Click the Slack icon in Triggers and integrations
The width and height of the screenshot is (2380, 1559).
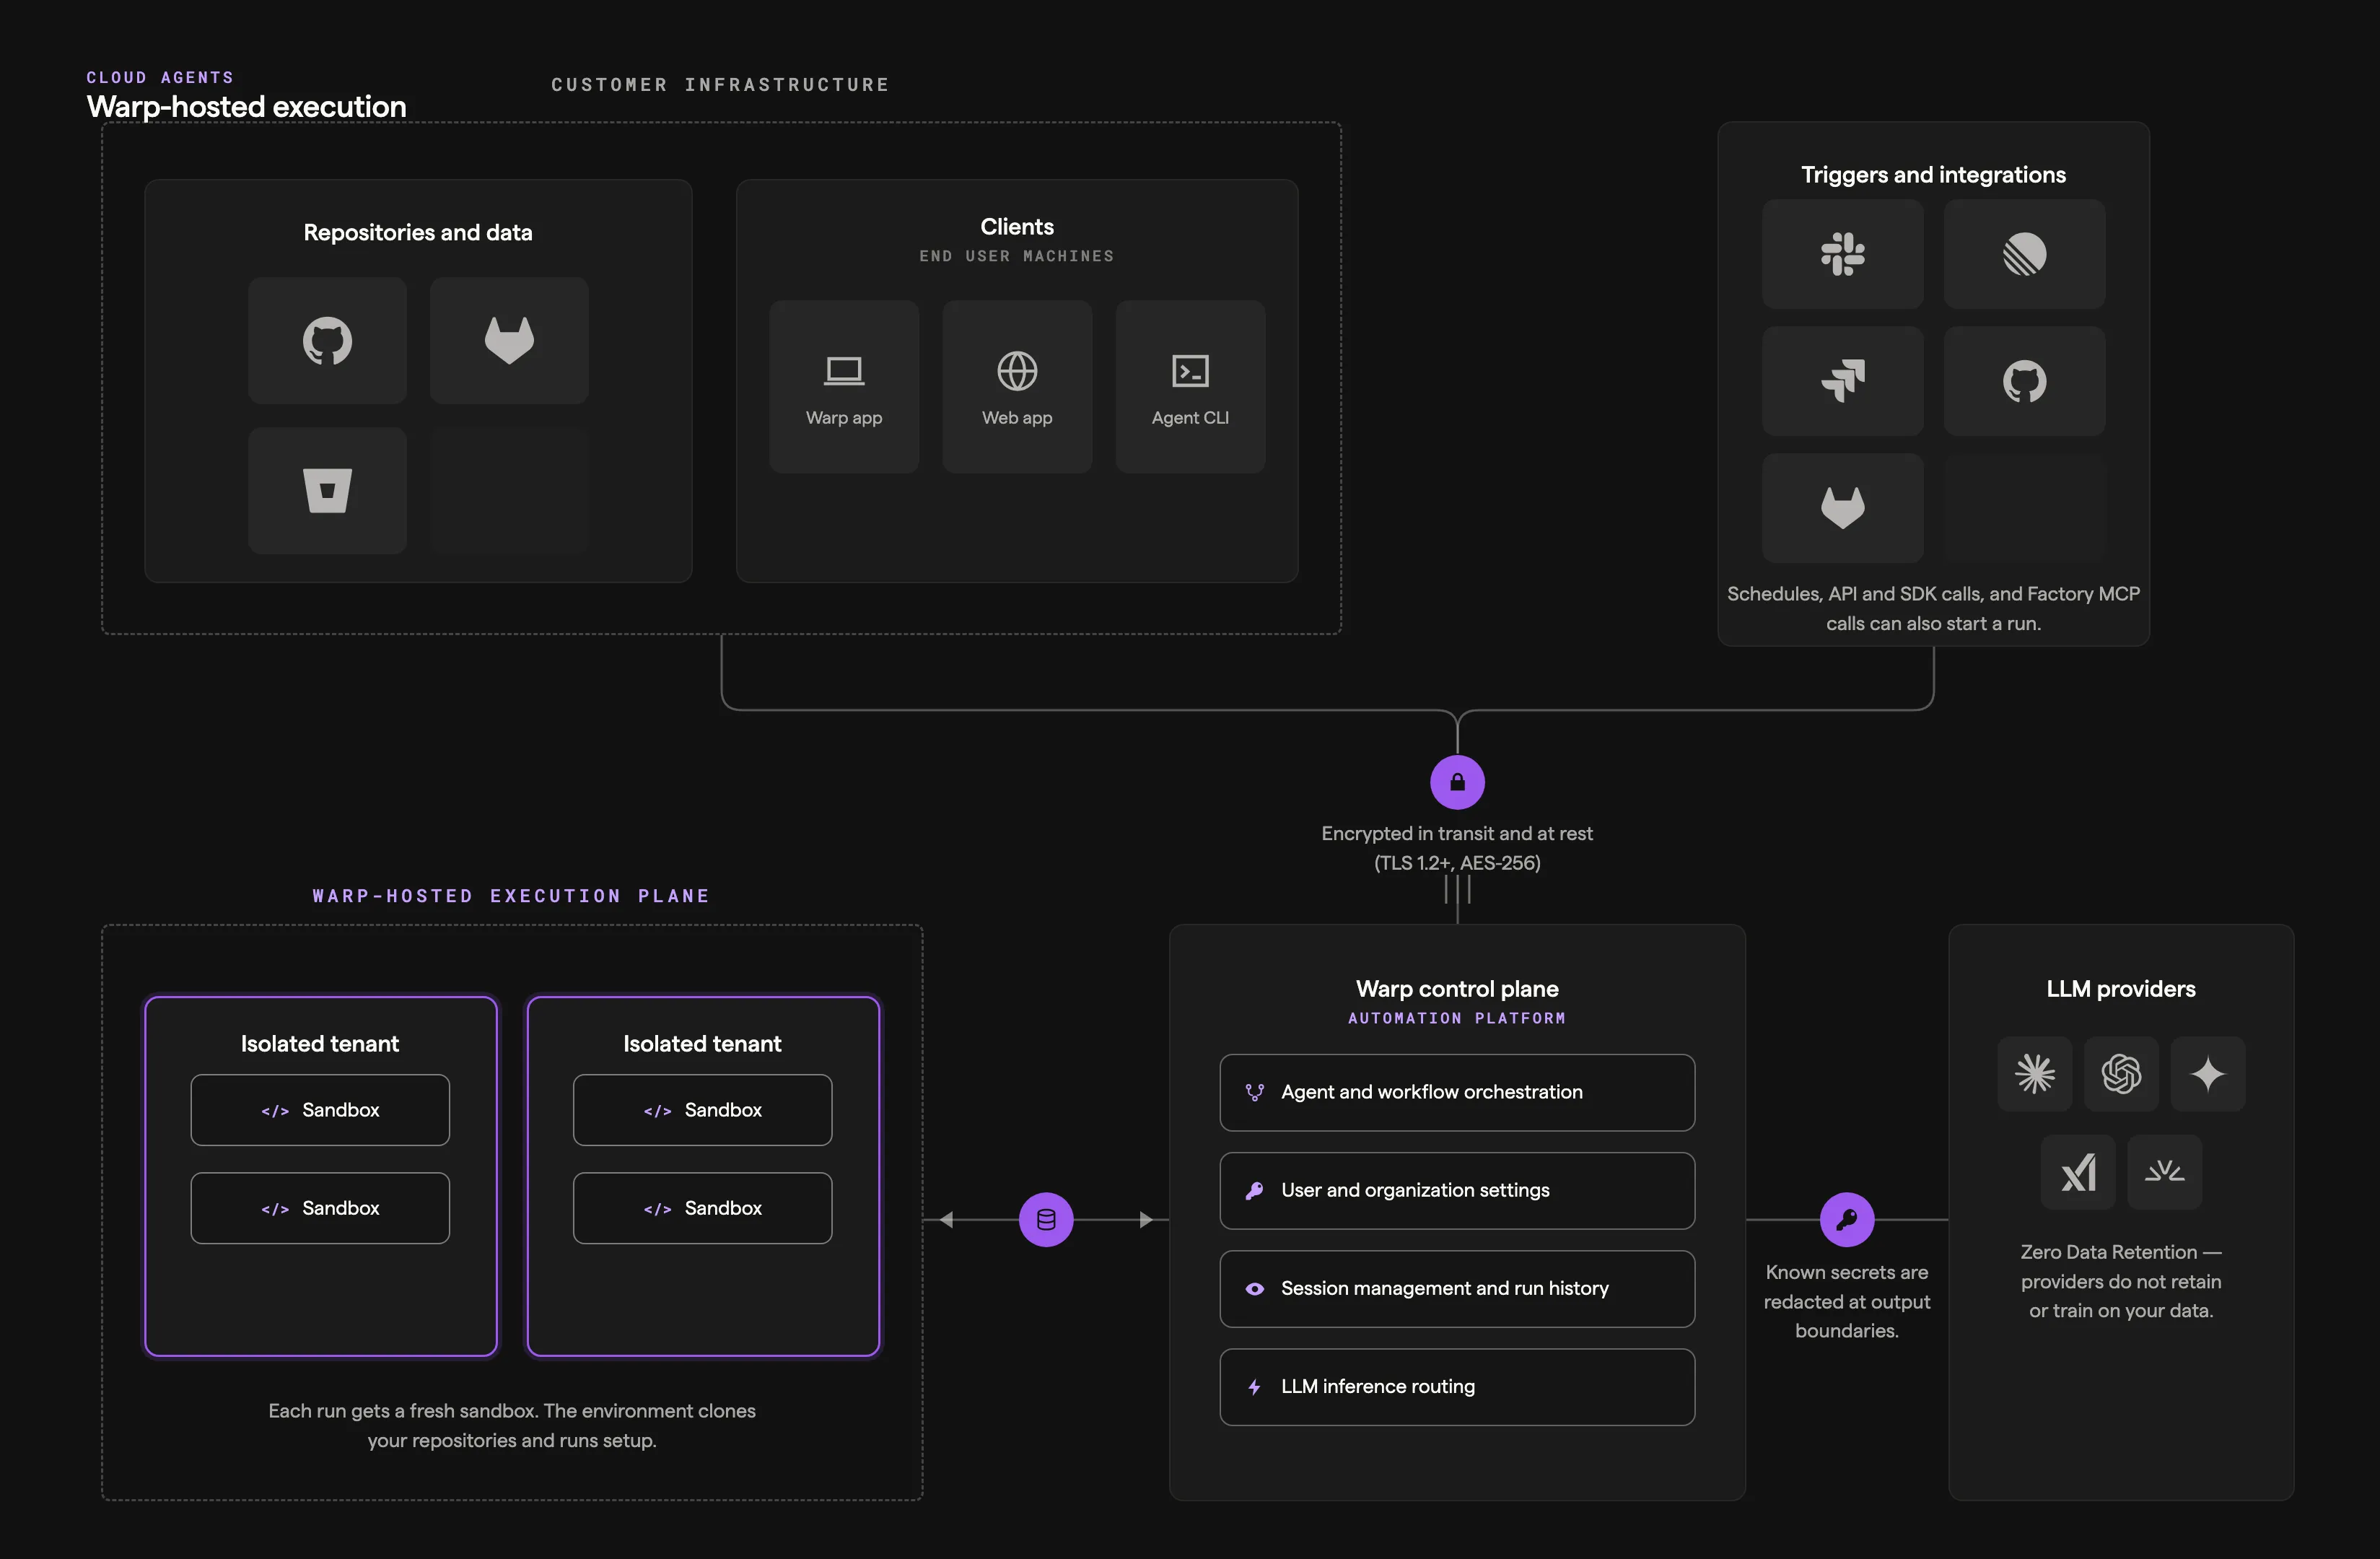click(x=1842, y=254)
